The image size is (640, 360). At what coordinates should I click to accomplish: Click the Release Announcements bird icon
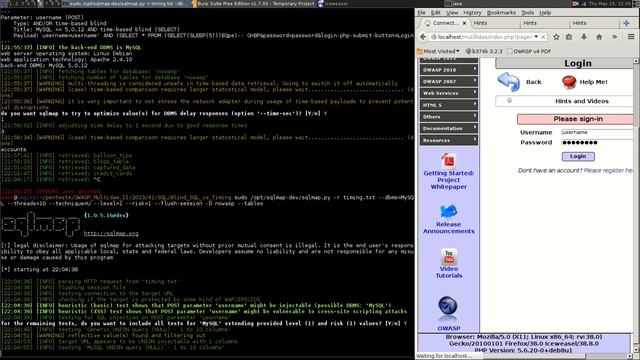click(448, 212)
